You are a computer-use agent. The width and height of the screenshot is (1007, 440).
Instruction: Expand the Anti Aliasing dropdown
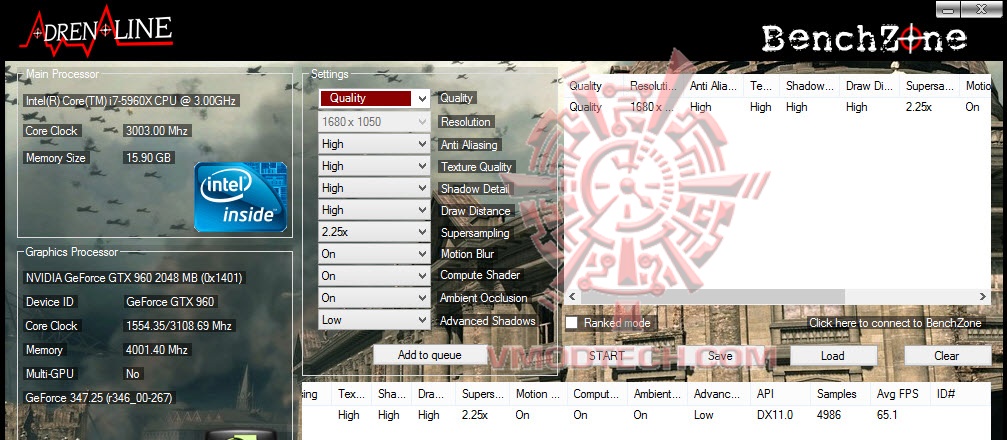click(374, 144)
